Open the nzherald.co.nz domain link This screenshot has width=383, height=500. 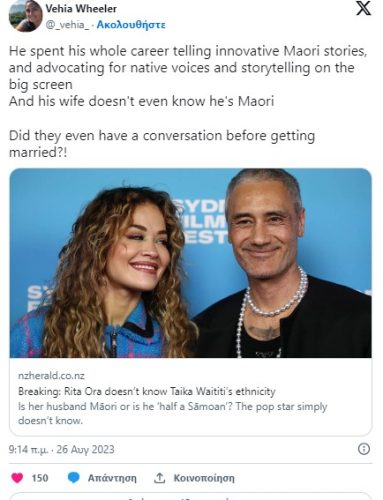point(51,376)
